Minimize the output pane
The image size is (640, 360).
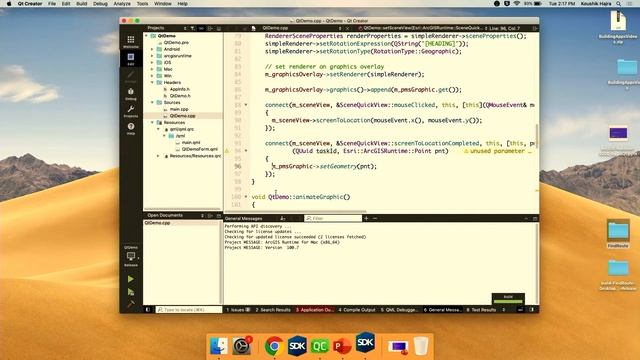point(526,218)
